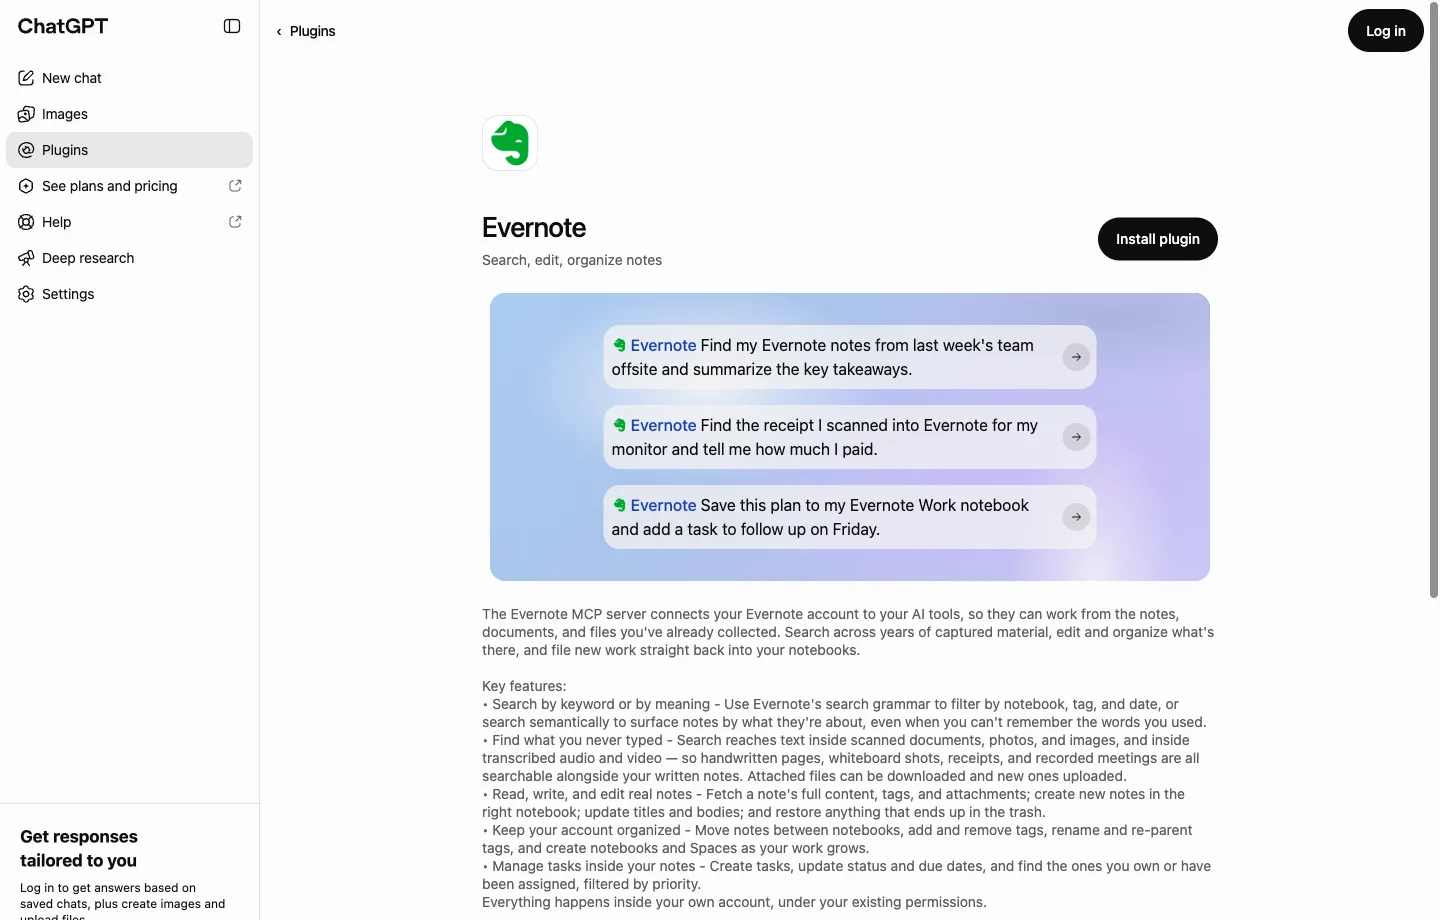Viewport: 1440px width, 920px height.
Task: Click the page vertical scrollbar
Action: click(x=1434, y=300)
